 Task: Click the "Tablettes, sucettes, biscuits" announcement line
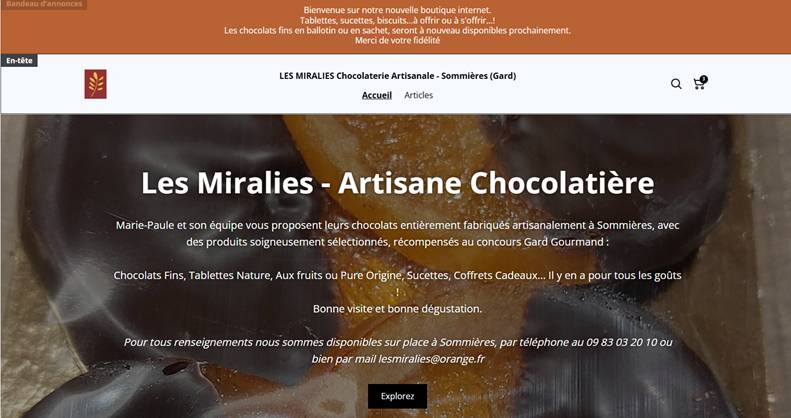(398, 20)
